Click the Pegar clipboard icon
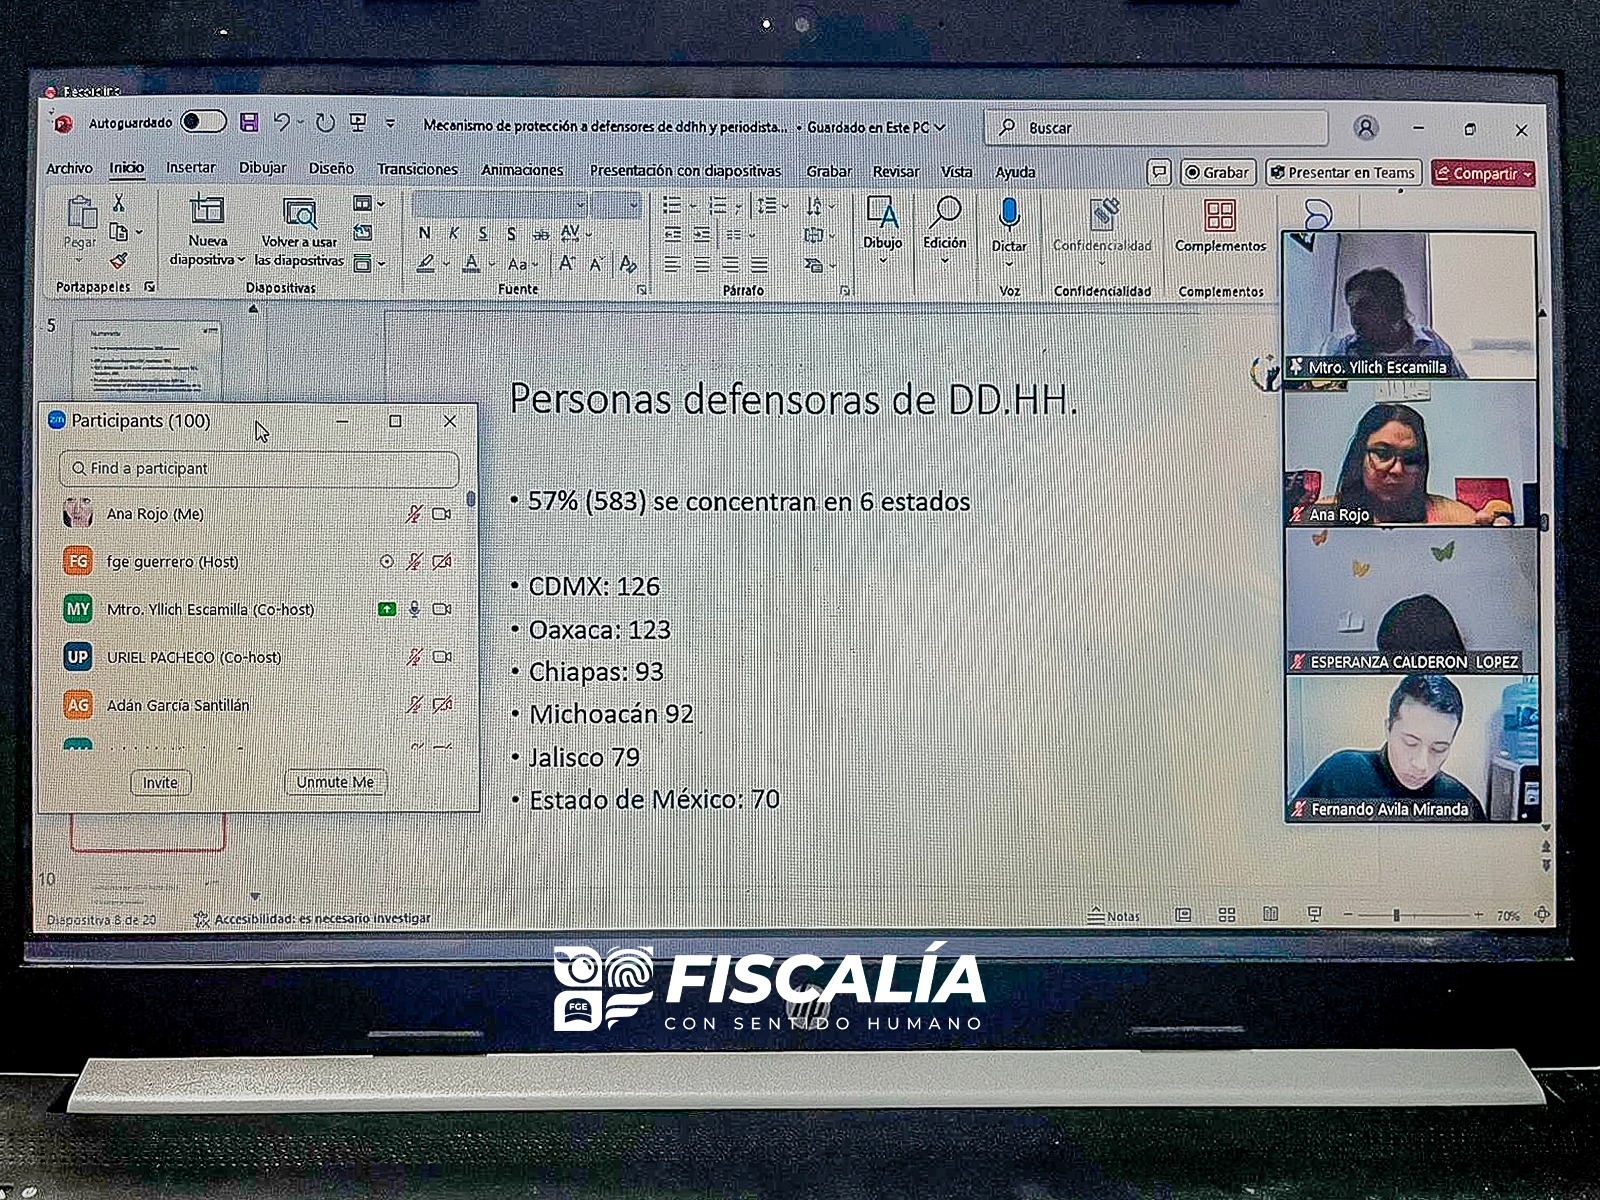The width and height of the screenshot is (1600, 1200). click(x=80, y=213)
